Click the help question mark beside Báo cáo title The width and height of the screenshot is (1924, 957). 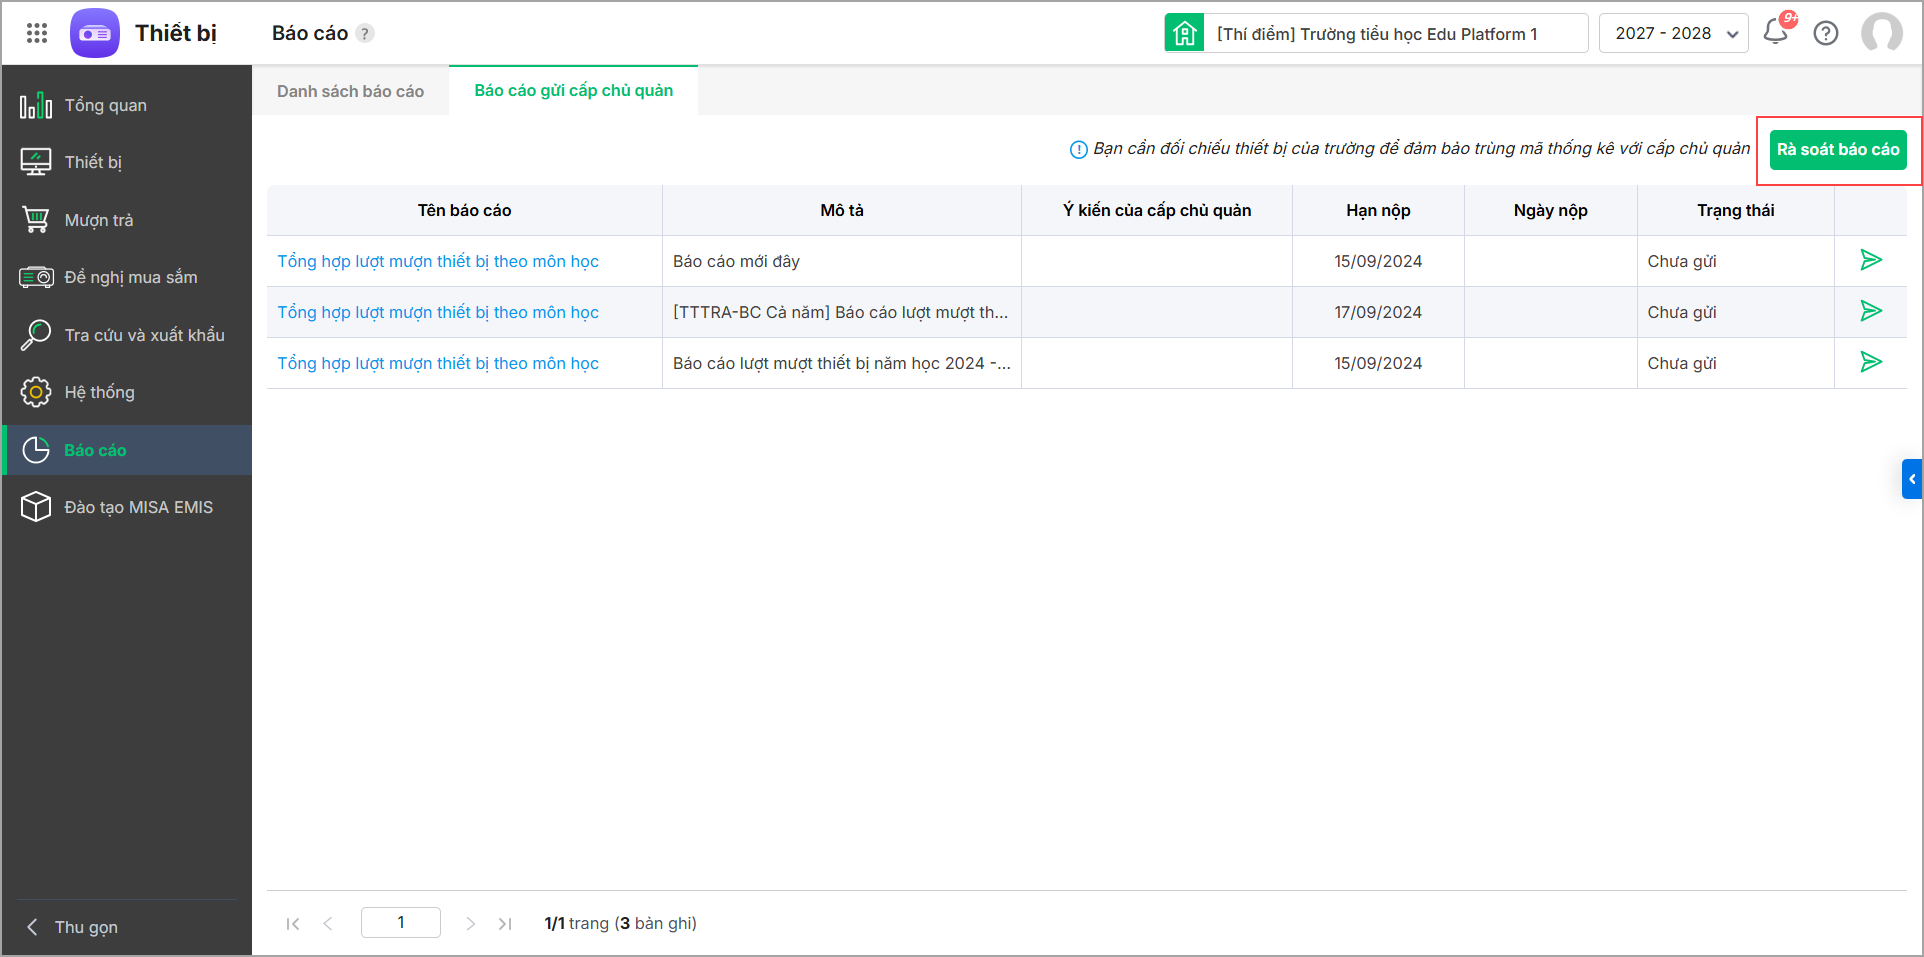pyautogui.click(x=365, y=33)
